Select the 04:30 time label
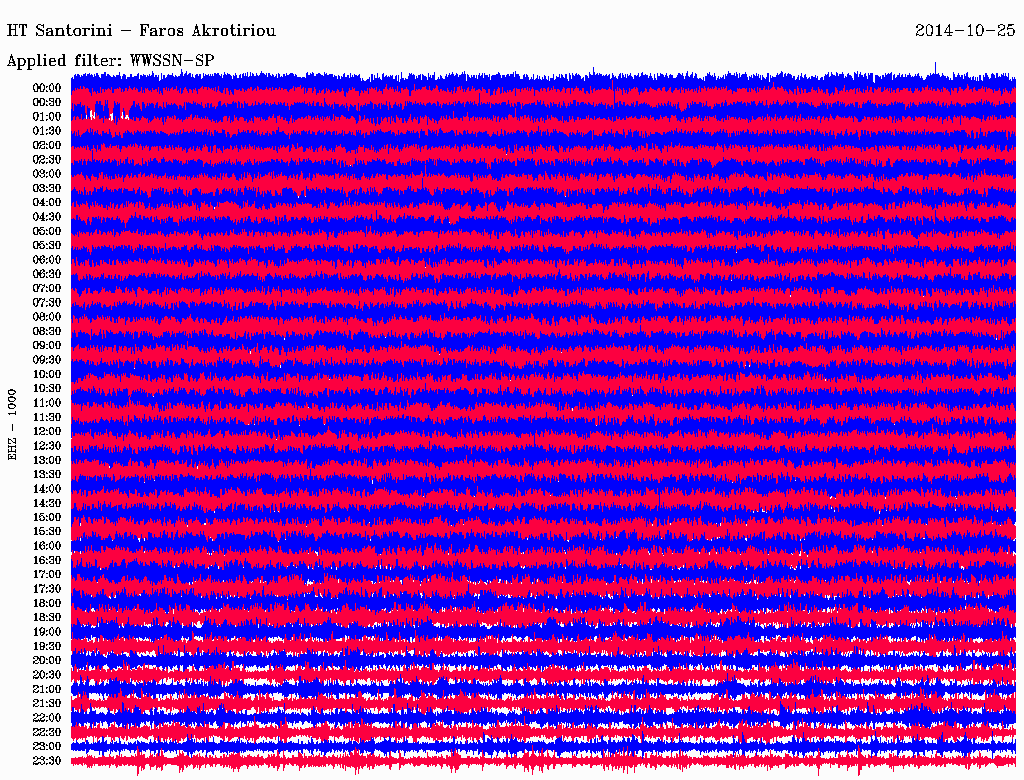This screenshot has width=1024, height=780. click(47, 217)
